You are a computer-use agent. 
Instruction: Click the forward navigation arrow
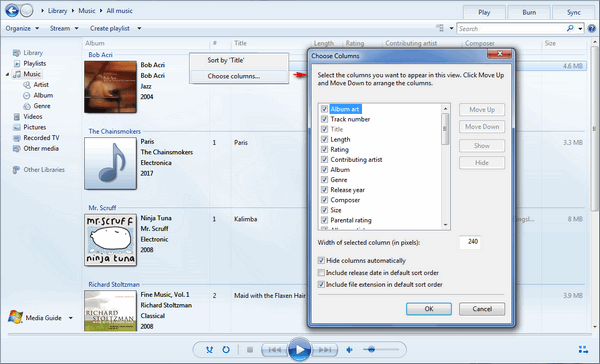coord(26,10)
